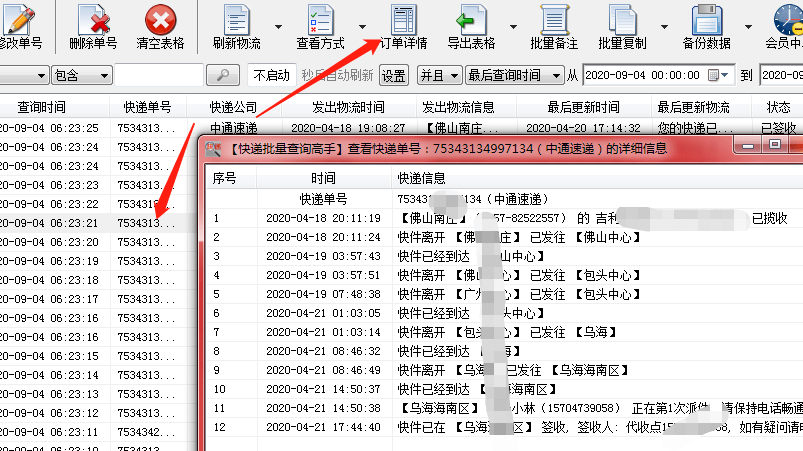803x451 pixels.
Task: Expand the 并且 logic dropdown
Action: click(x=439, y=75)
